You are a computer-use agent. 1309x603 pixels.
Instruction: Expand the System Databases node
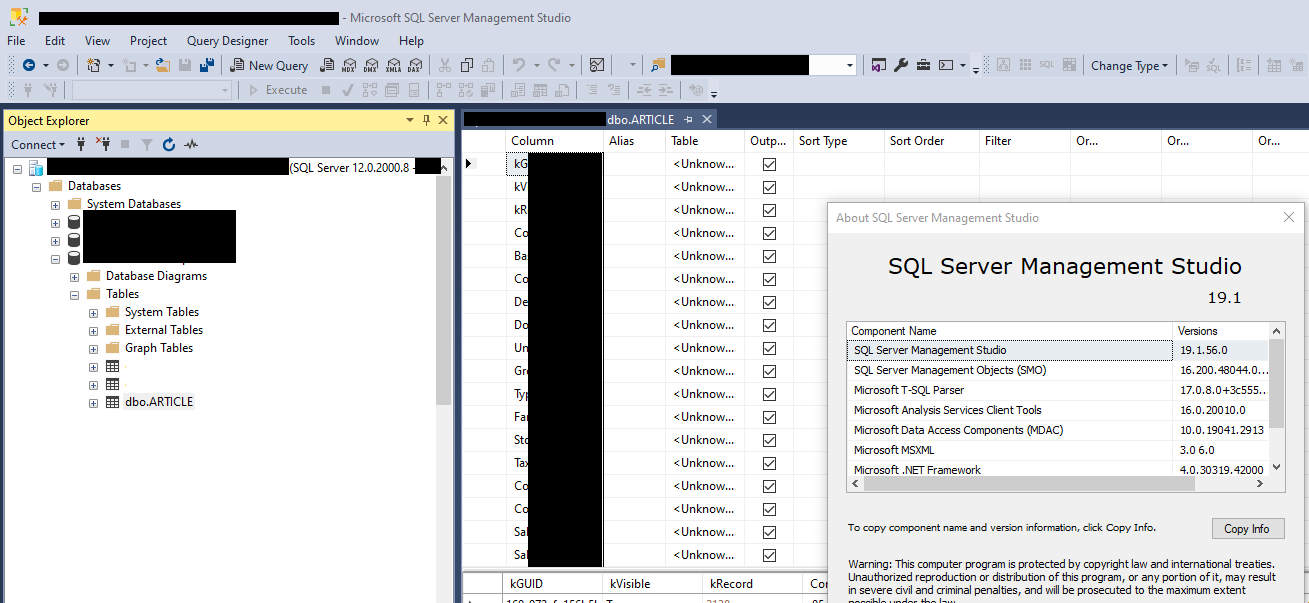[x=56, y=204]
